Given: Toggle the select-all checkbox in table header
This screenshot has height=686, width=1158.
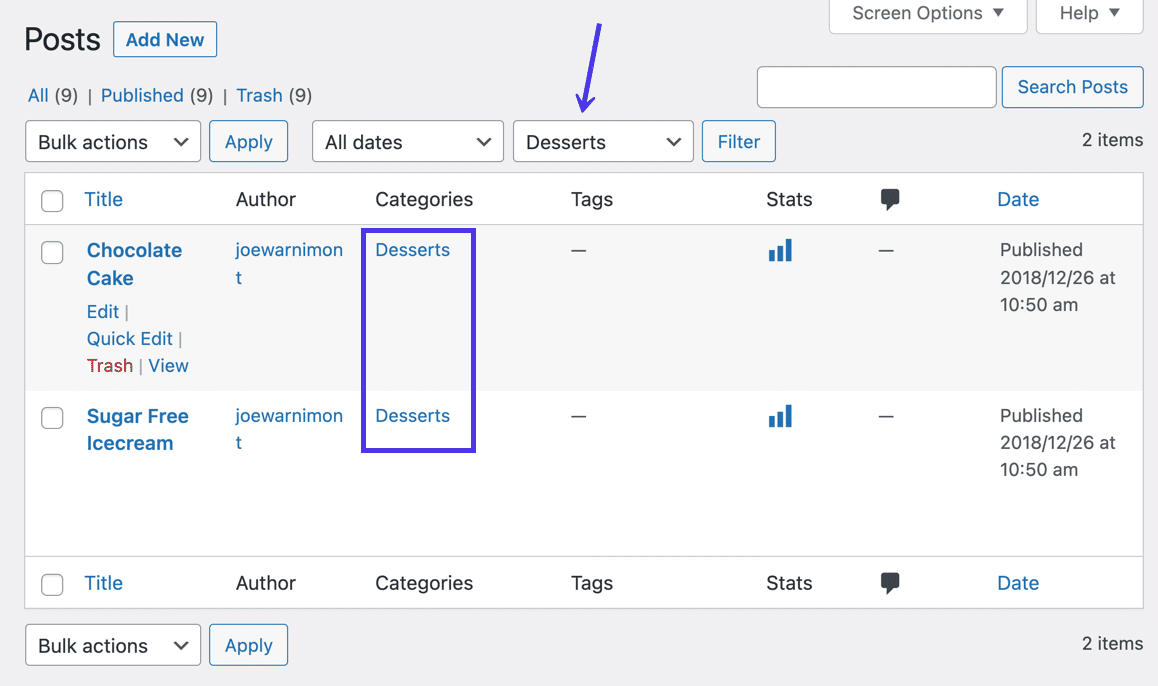Looking at the screenshot, I should tap(52, 201).
